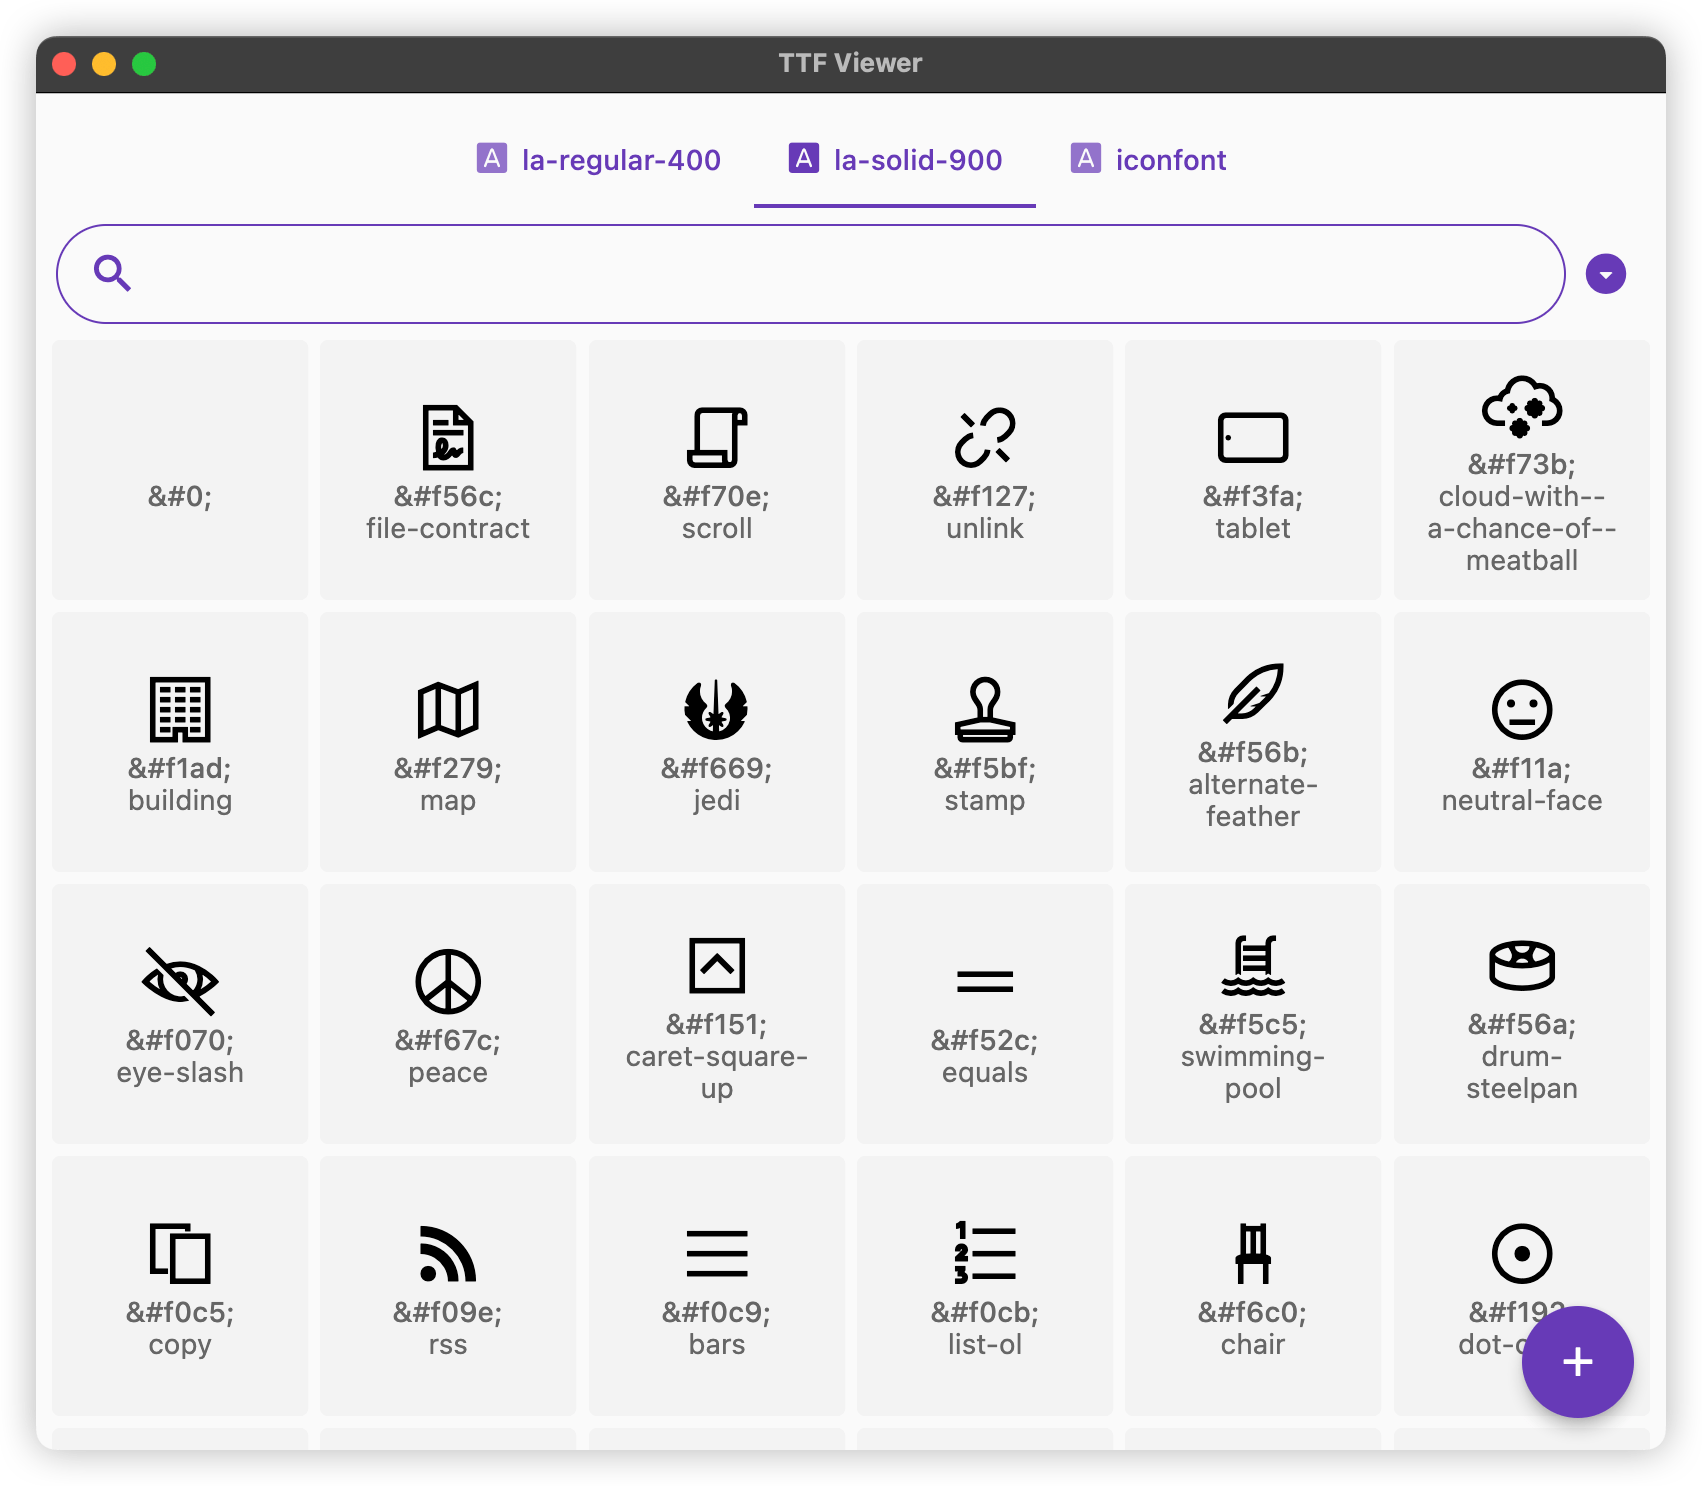This screenshot has width=1702, height=1486.
Task: Click the "&#f67c;" code label
Action: click(448, 1041)
